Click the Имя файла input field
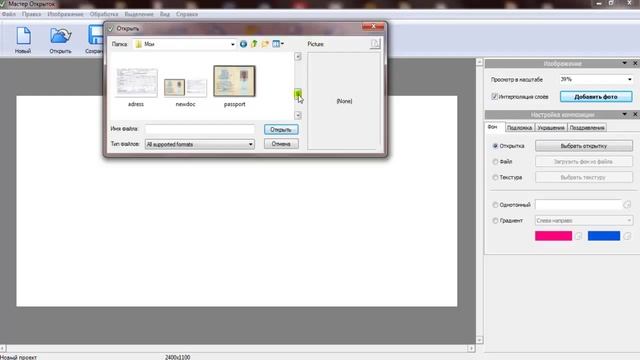Viewport: 640px width, 360px height. [200, 129]
